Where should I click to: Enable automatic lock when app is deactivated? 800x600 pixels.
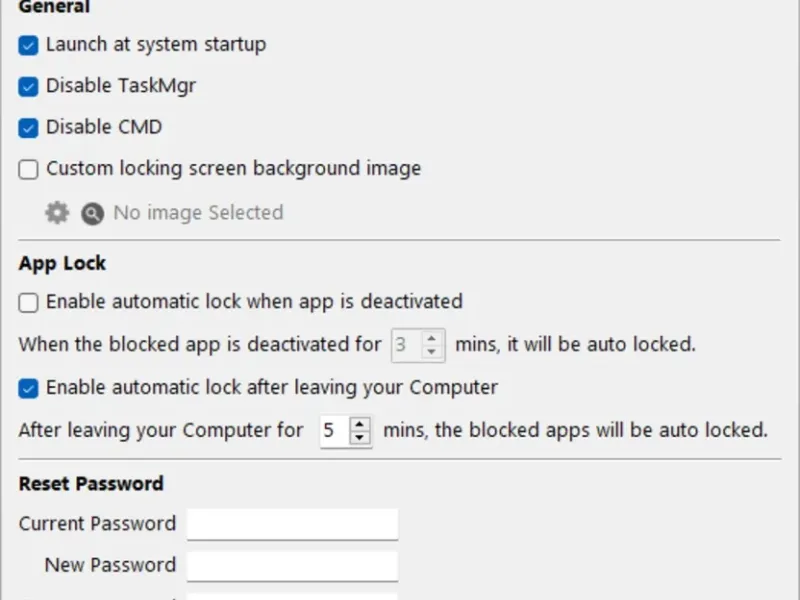pyautogui.click(x=28, y=302)
